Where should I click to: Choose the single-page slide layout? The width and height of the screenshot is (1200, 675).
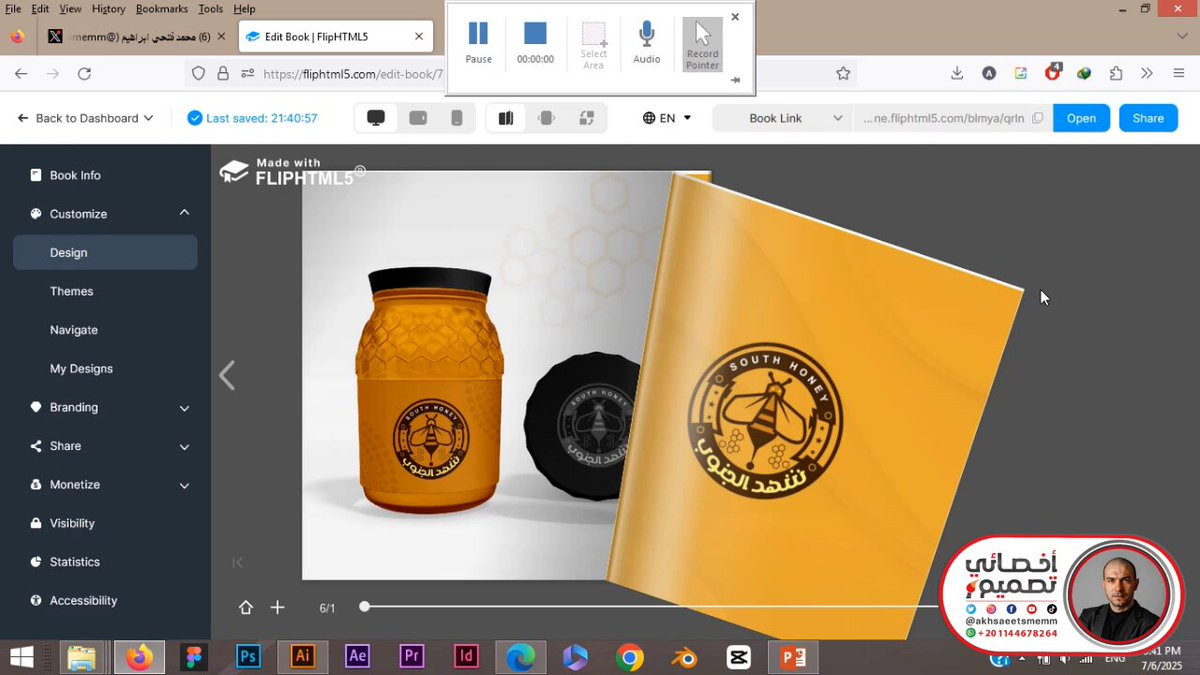tap(546, 118)
